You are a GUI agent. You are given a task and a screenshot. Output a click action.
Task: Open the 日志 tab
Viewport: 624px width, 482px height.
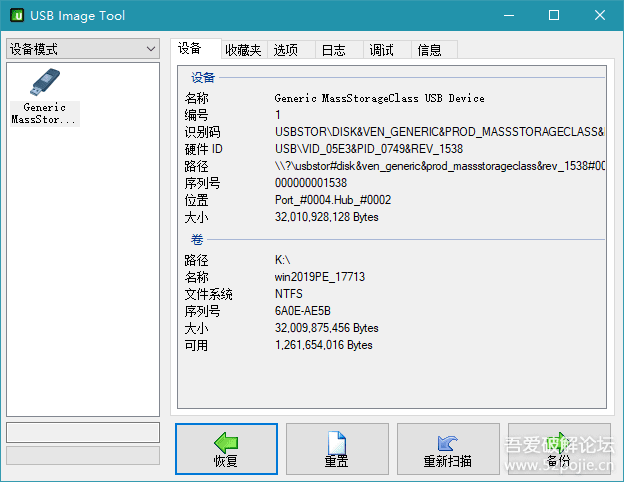[x=339, y=50]
